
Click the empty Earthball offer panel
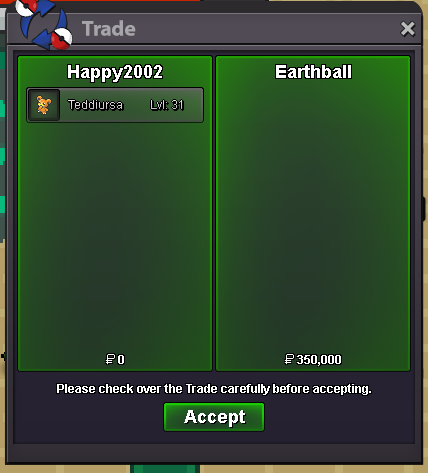click(x=313, y=213)
